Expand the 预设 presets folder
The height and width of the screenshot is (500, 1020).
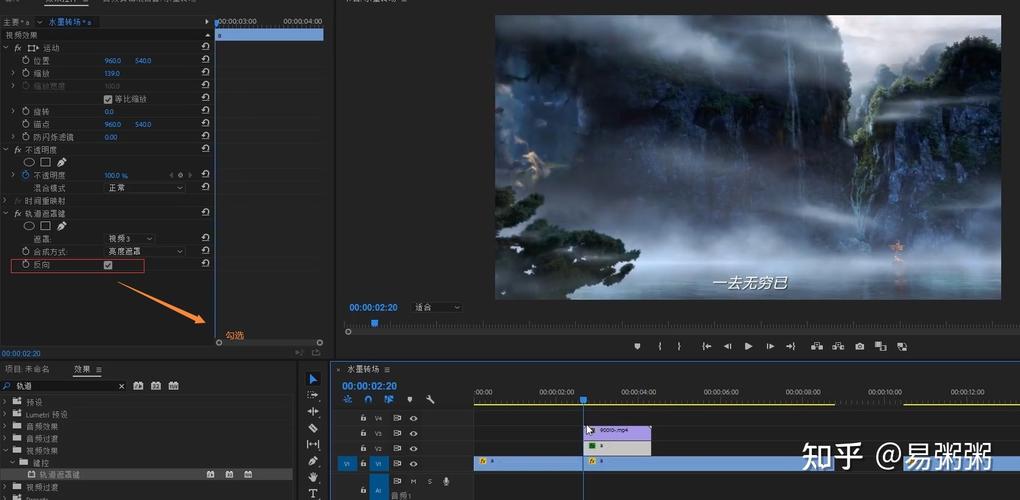click(5, 402)
